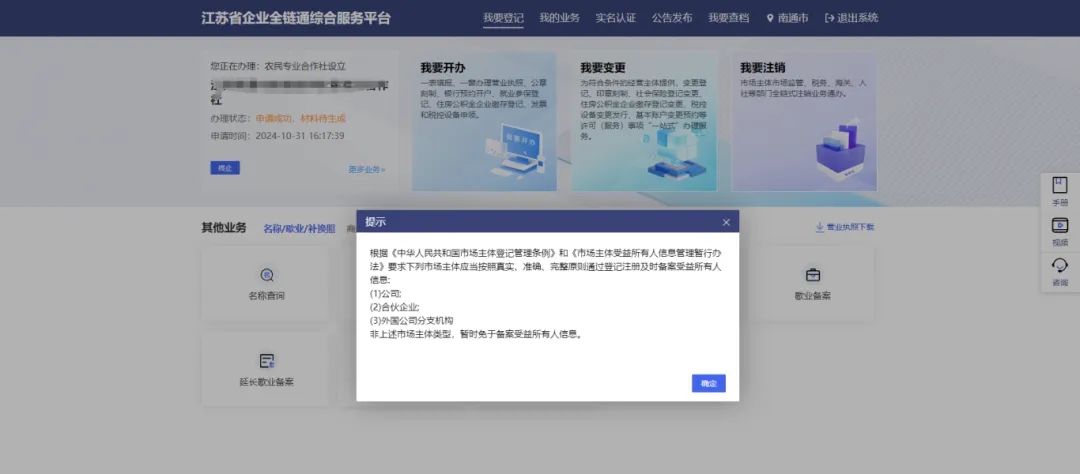The height and width of the screenshot is (474, 1080).
Task: Click the 营业执照下载 download icon
Action: tap(819, 228)
